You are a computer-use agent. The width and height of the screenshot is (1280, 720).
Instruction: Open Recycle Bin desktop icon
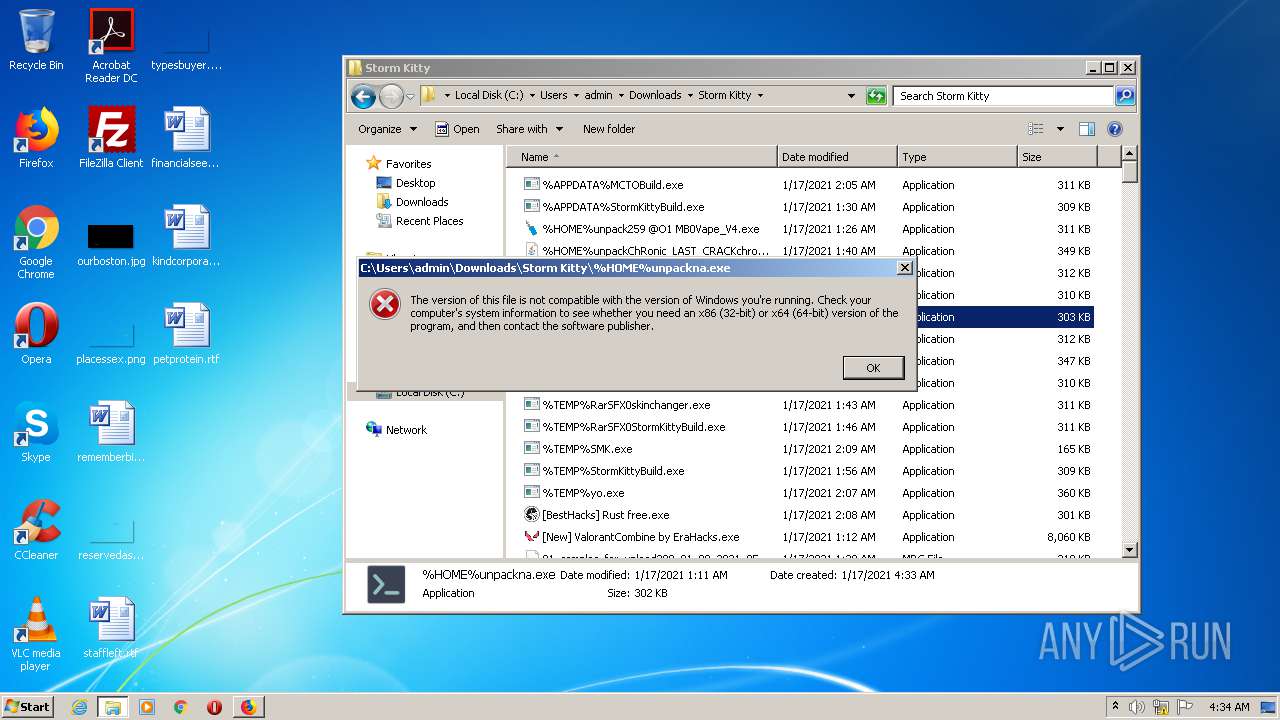tap(36, 41)
